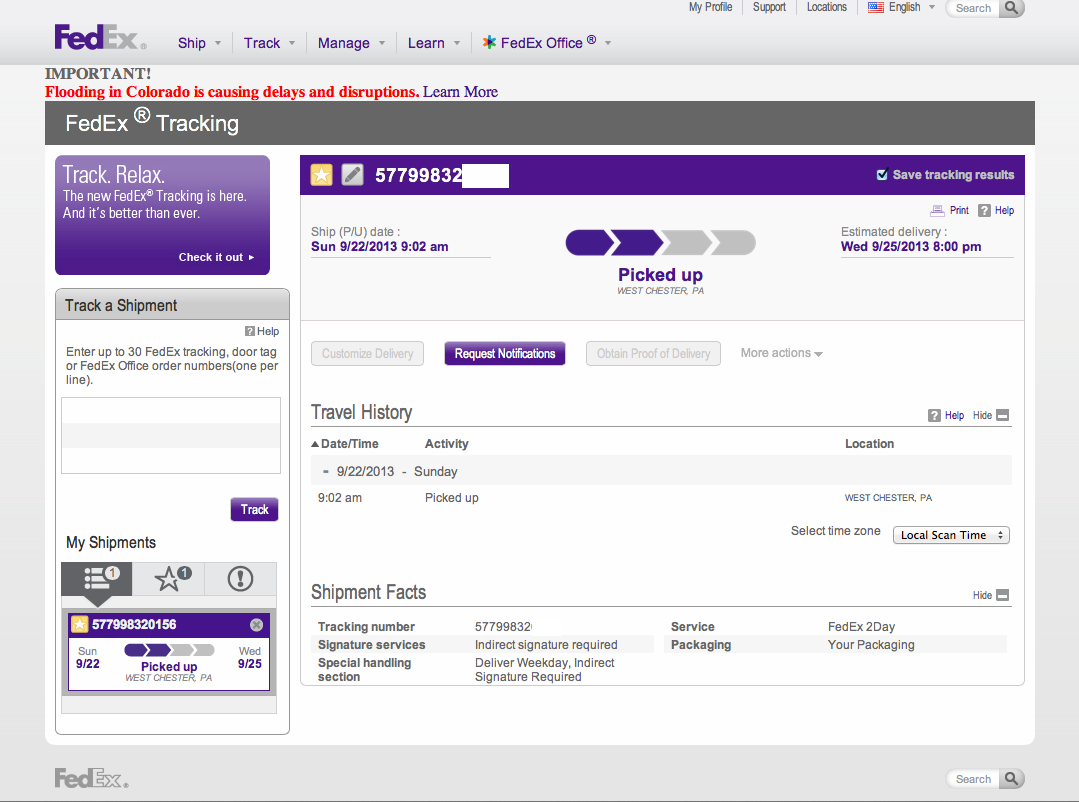The image size is (1079, 802).
Task: Click the US flag language icon
Action: pos(875,8)
